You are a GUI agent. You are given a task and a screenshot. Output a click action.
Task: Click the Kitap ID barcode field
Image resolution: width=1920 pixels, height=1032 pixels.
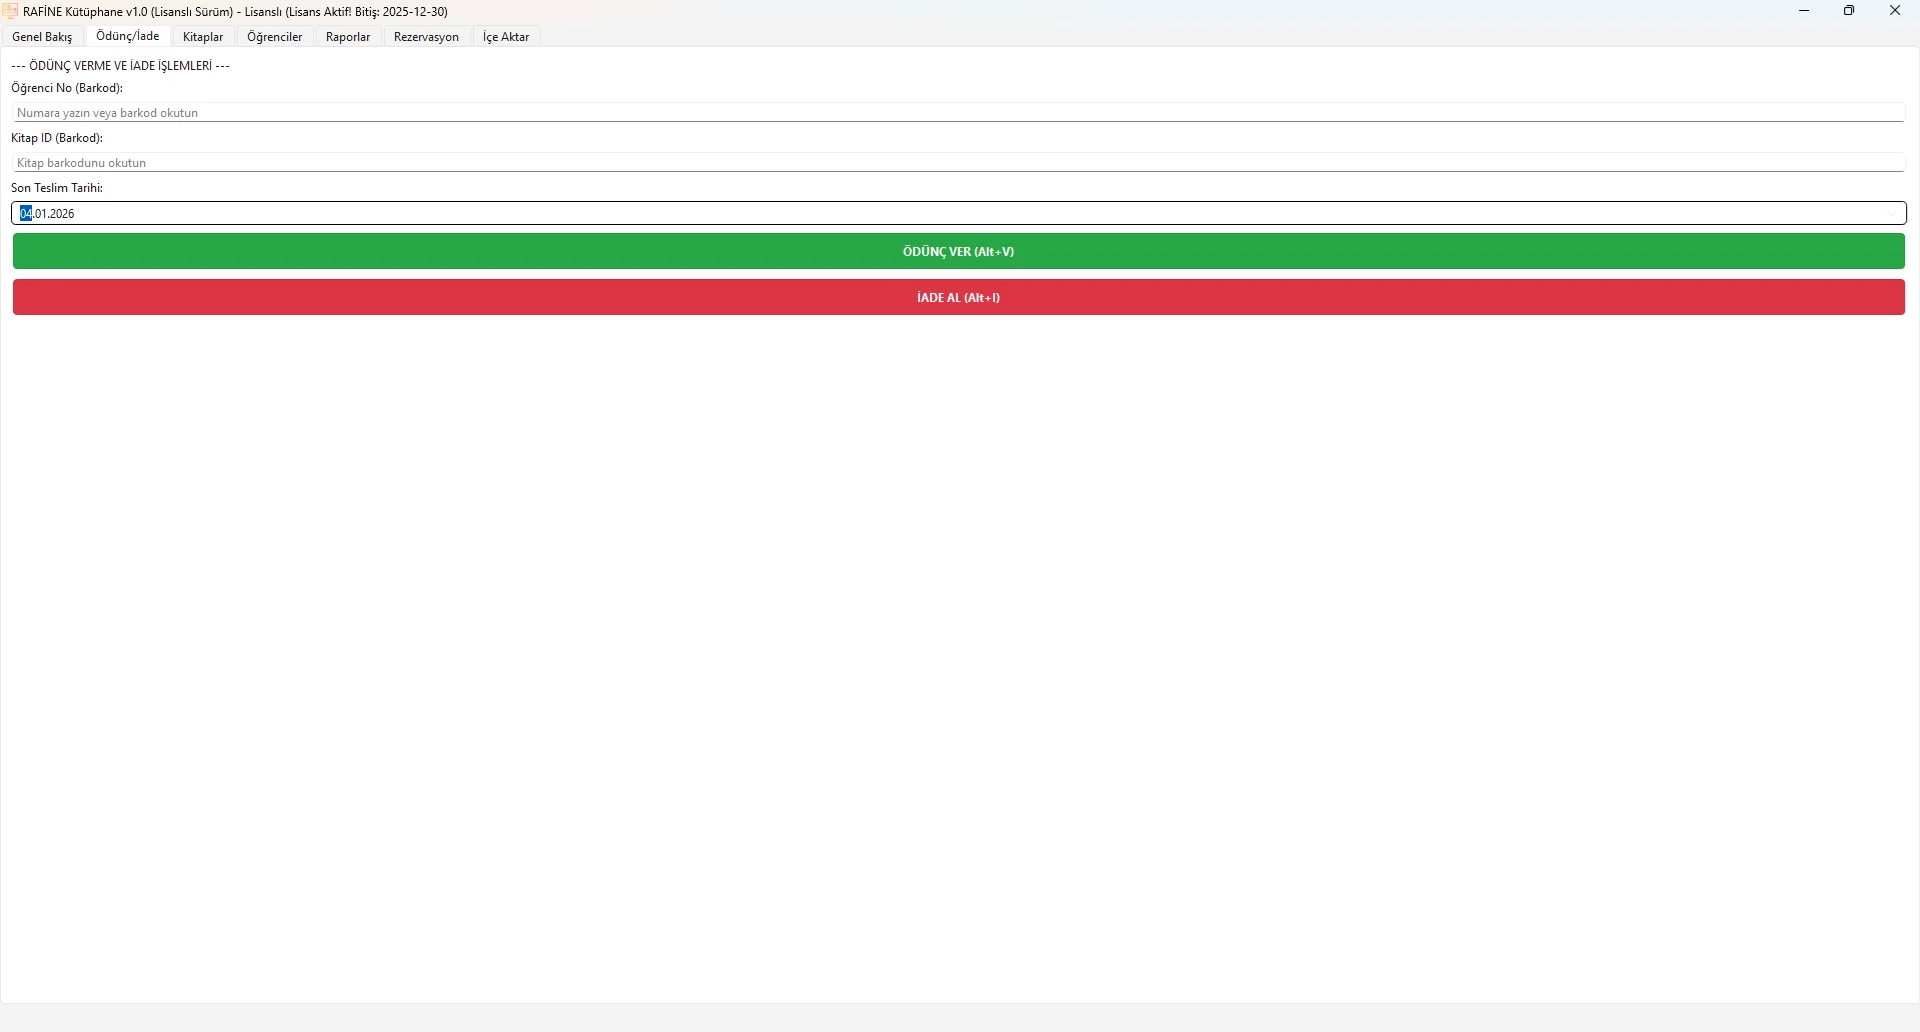(958, 163)
